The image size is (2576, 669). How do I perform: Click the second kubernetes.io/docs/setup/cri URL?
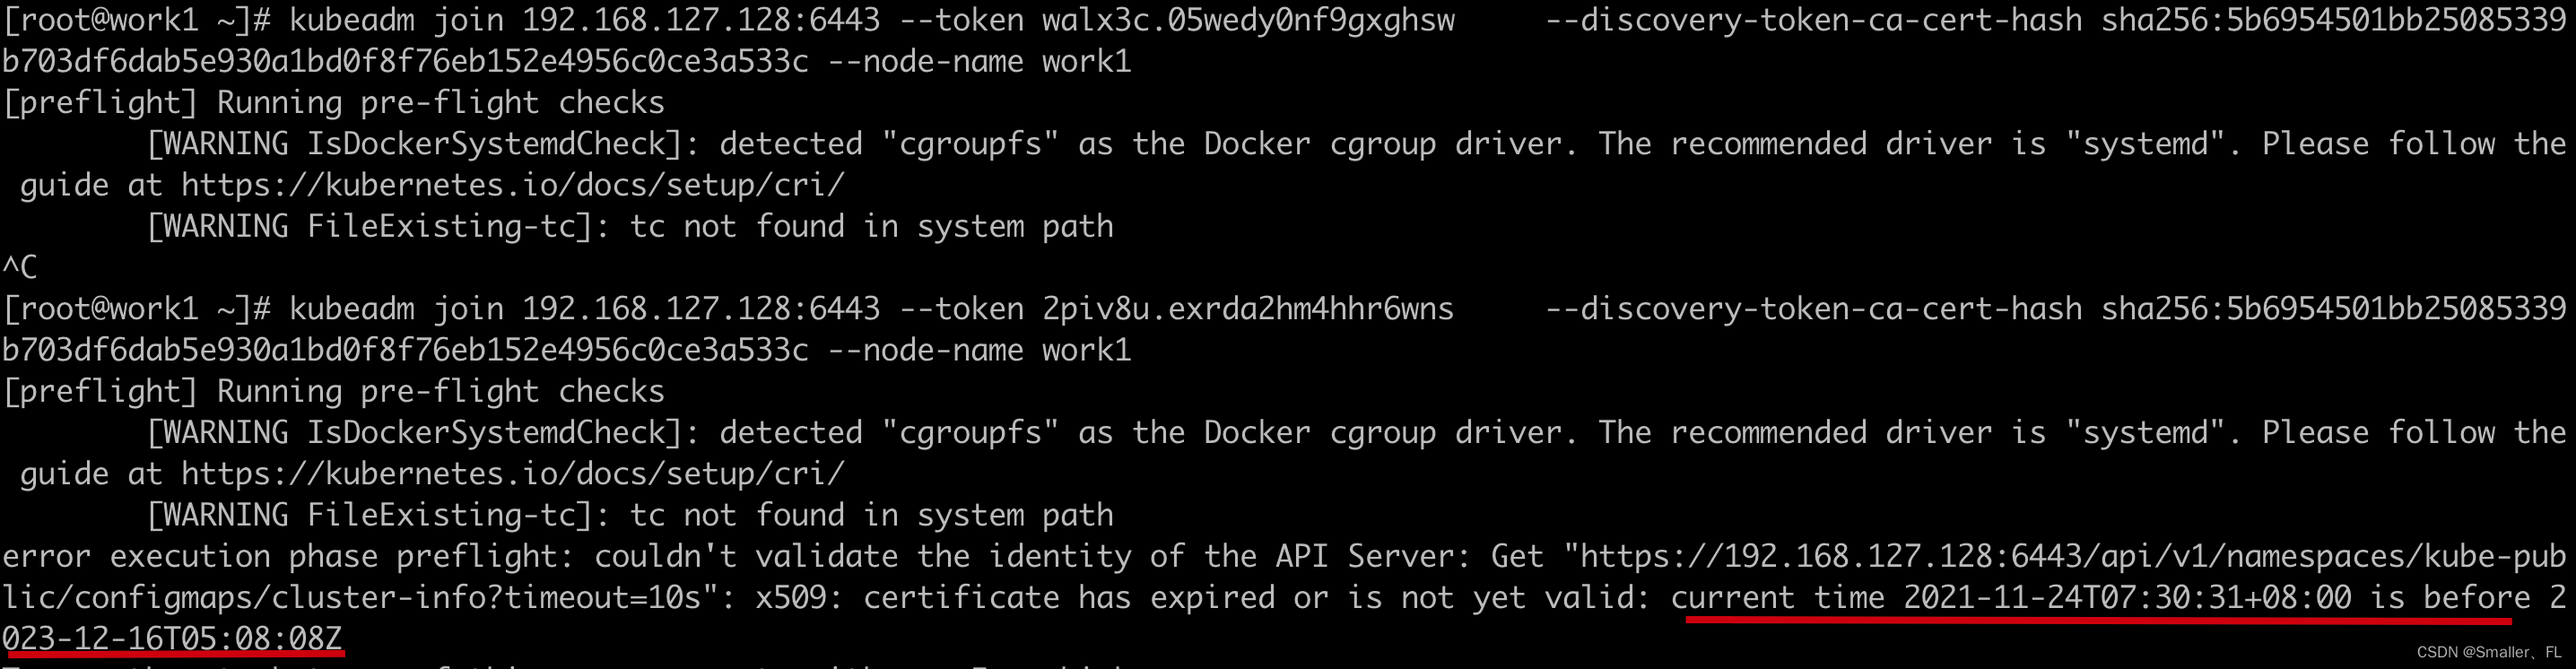513,474
